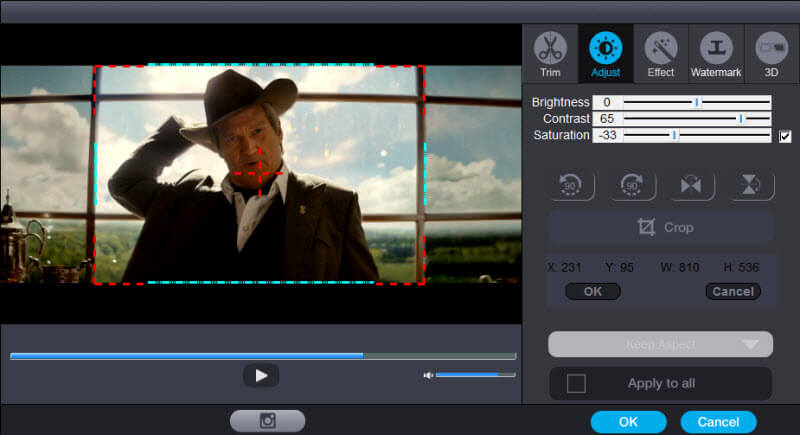
Task: Click the crop H: 536 value
Action: pyautogui.click(x=741, y=267)
